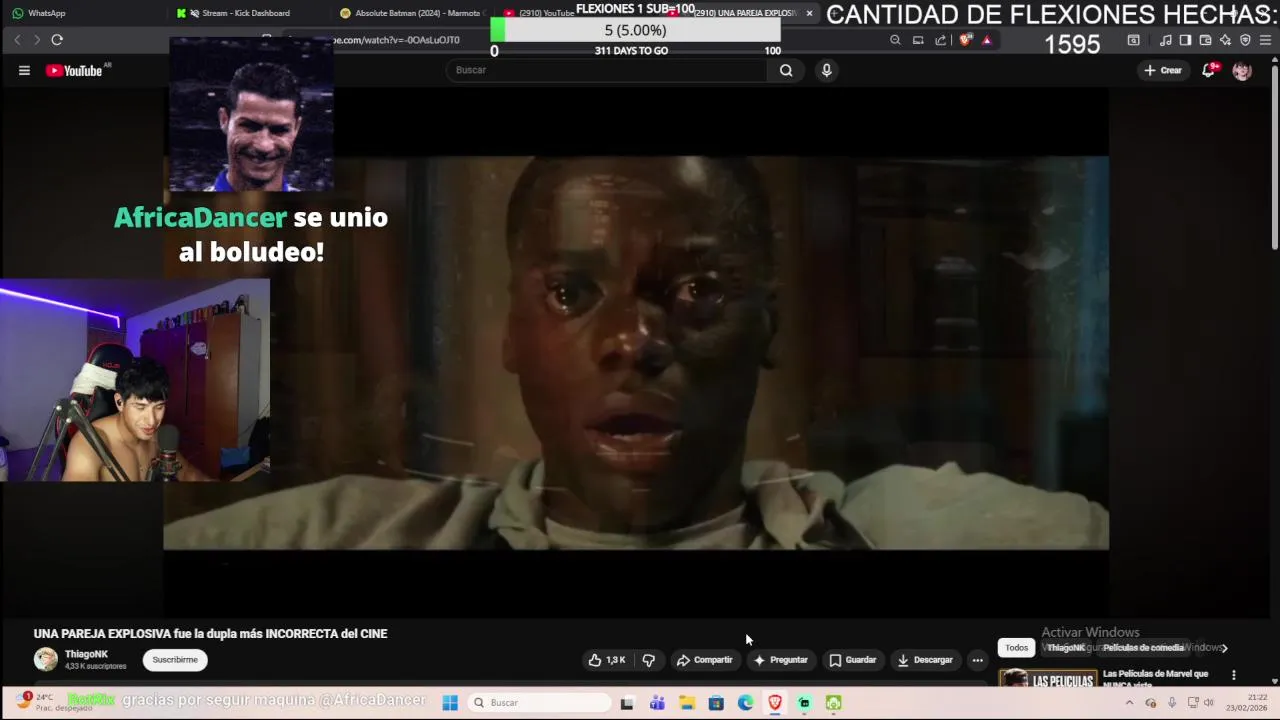Open options for Las Peliculas de Marvel video
Screen dimensions: 1280x720
[1233, 675]
